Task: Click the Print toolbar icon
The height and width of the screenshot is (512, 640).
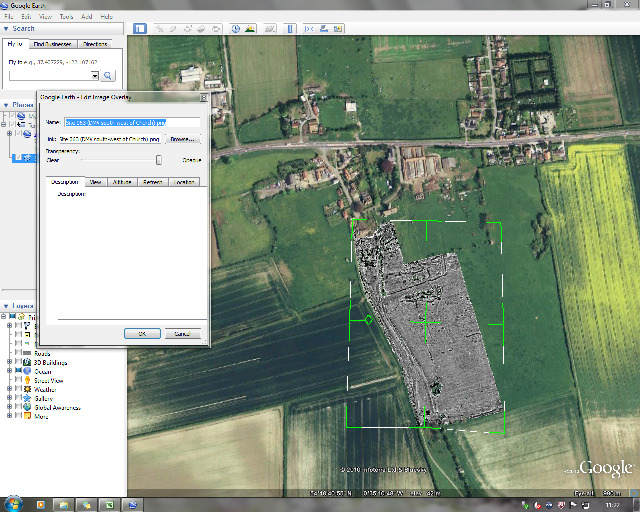Action: pos(324,29)
